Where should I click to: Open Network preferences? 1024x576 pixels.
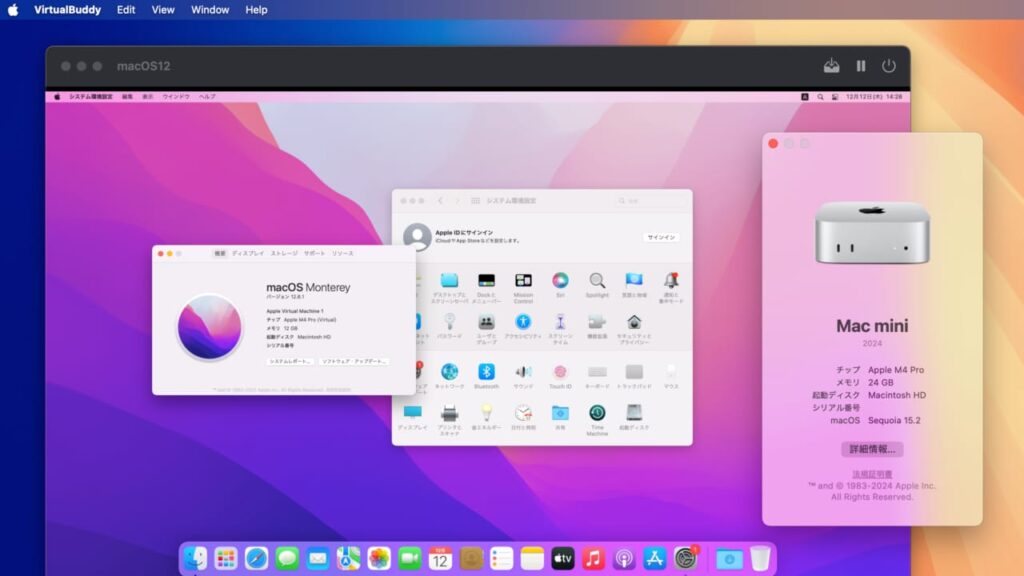(450, 373)
